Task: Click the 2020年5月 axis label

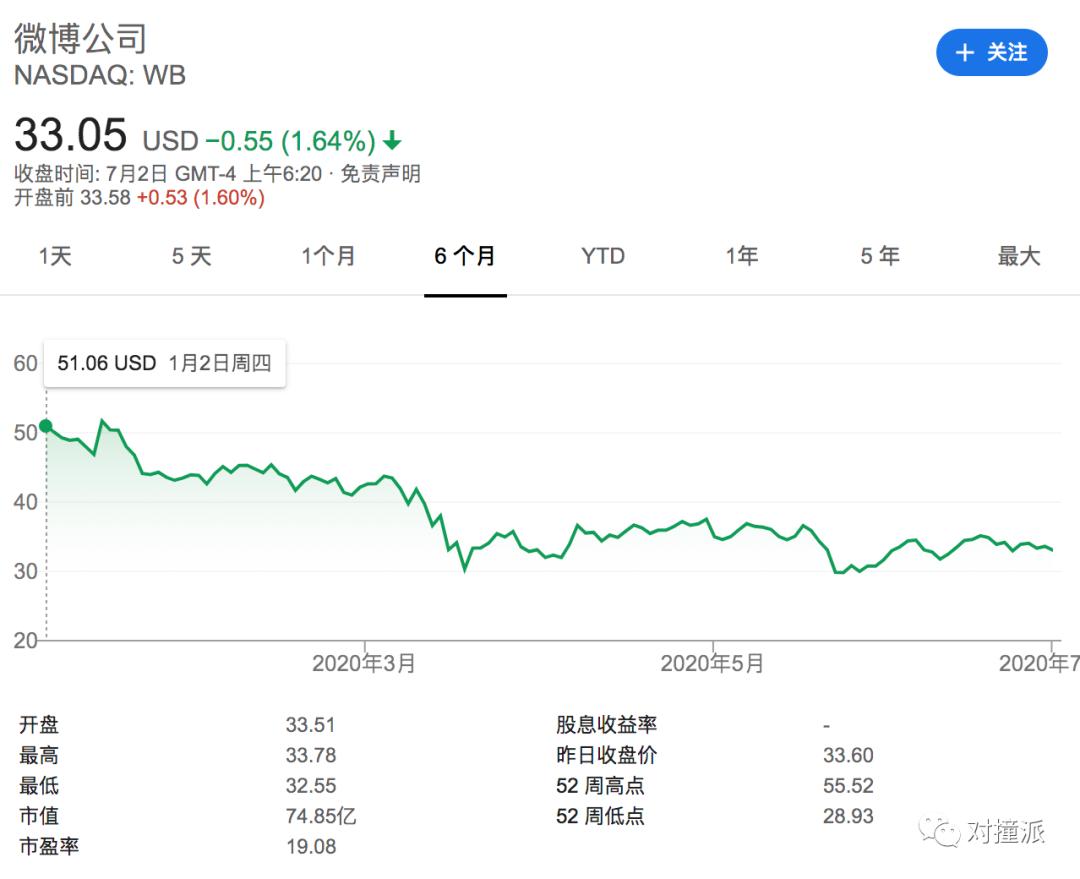Action: coord(712,663)
